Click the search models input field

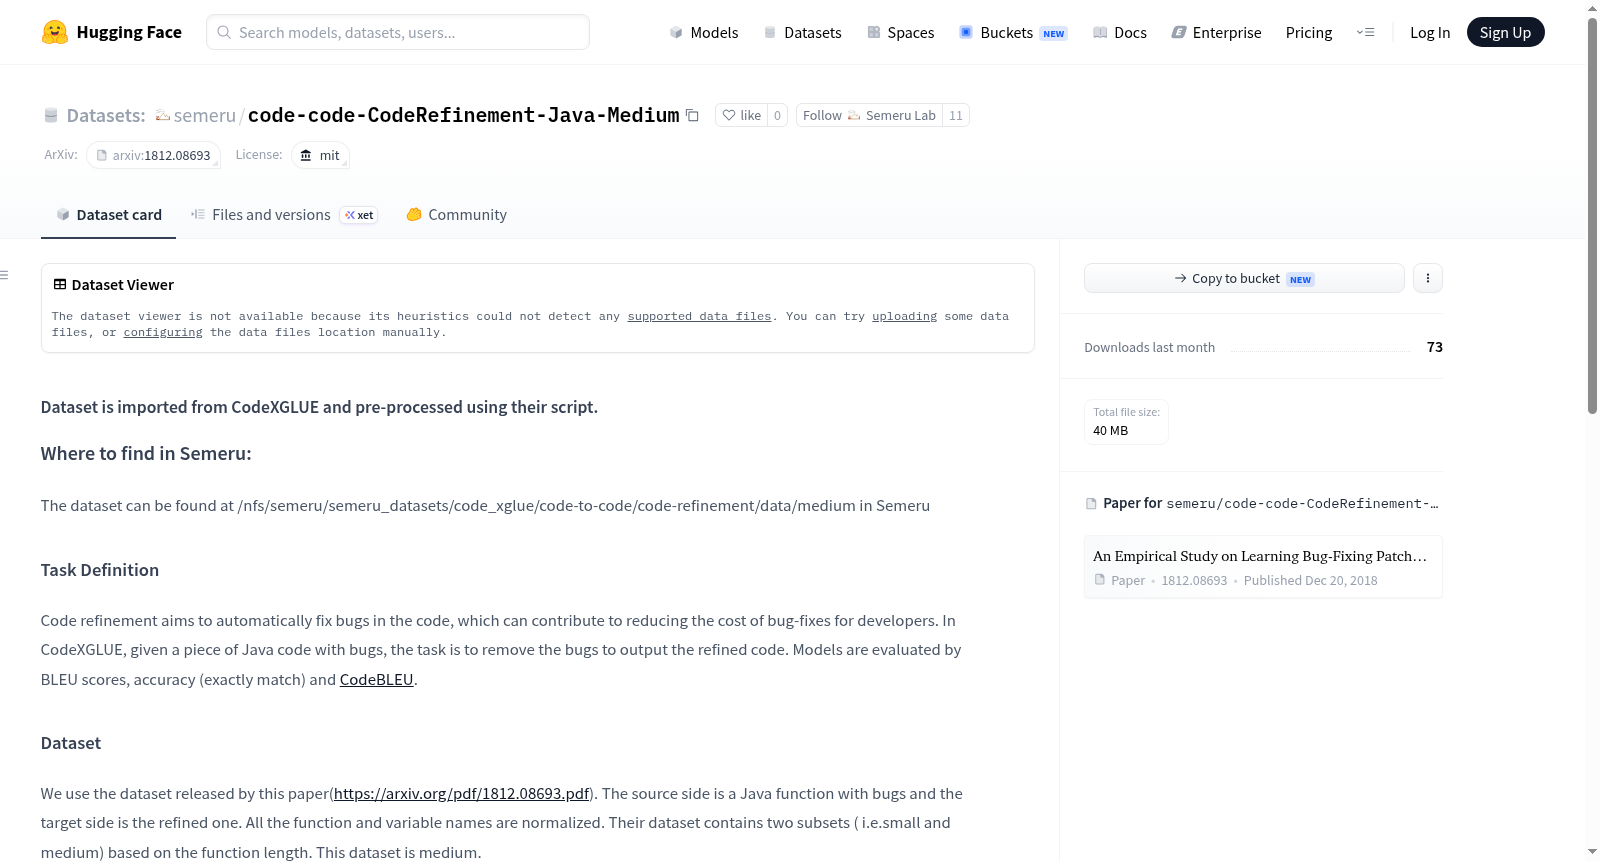pyautogui.click(x=398, y=32)
